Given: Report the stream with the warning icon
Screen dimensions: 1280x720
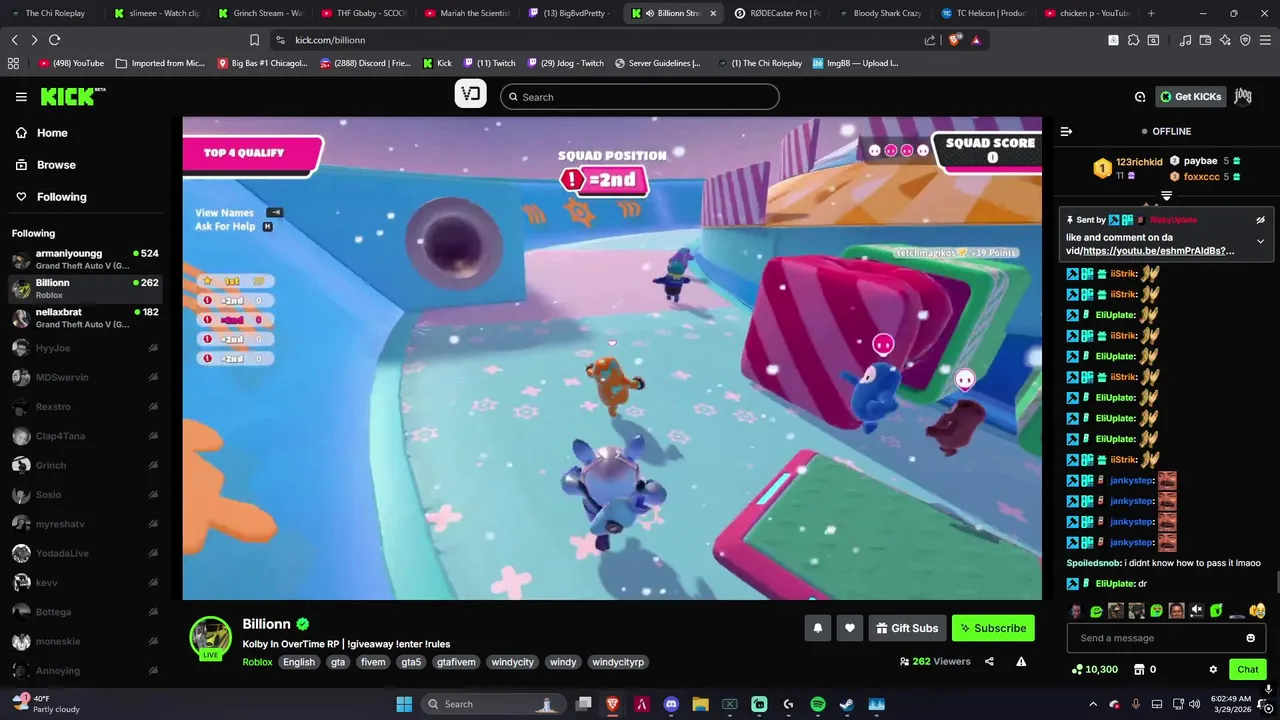Looking at the screenshot, I should coord(1021,661).
